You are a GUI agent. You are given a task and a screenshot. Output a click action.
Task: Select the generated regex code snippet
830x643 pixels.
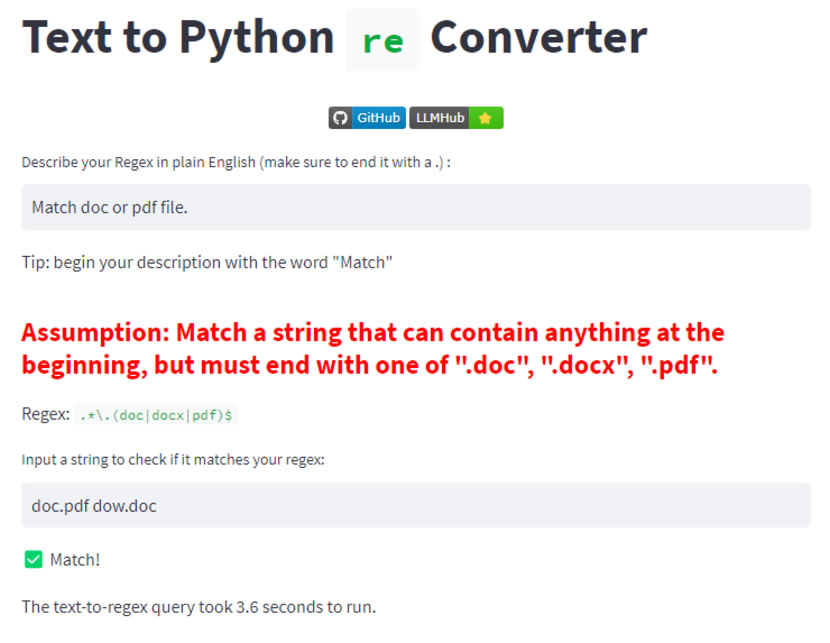coord(155,414)
